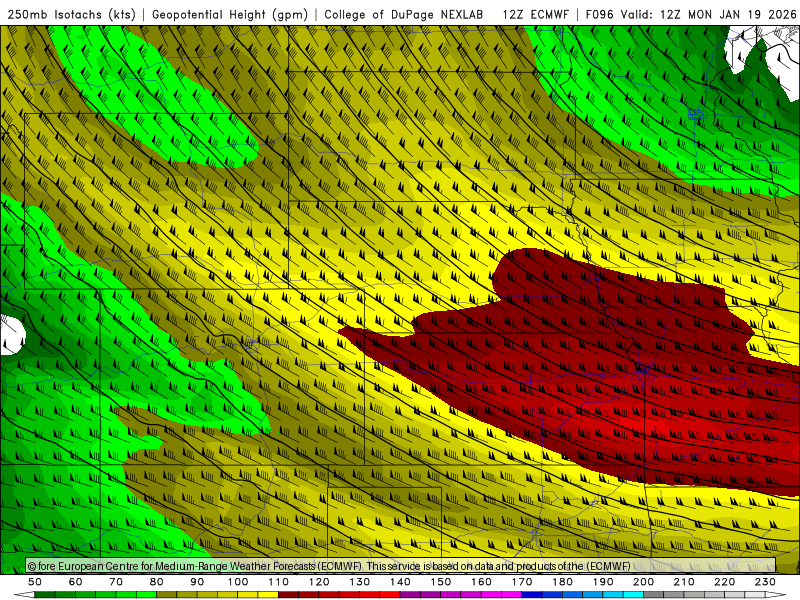Click the right arrow end of the colorbar
Screen dimensions: 800x600
(x=776, y=595)
